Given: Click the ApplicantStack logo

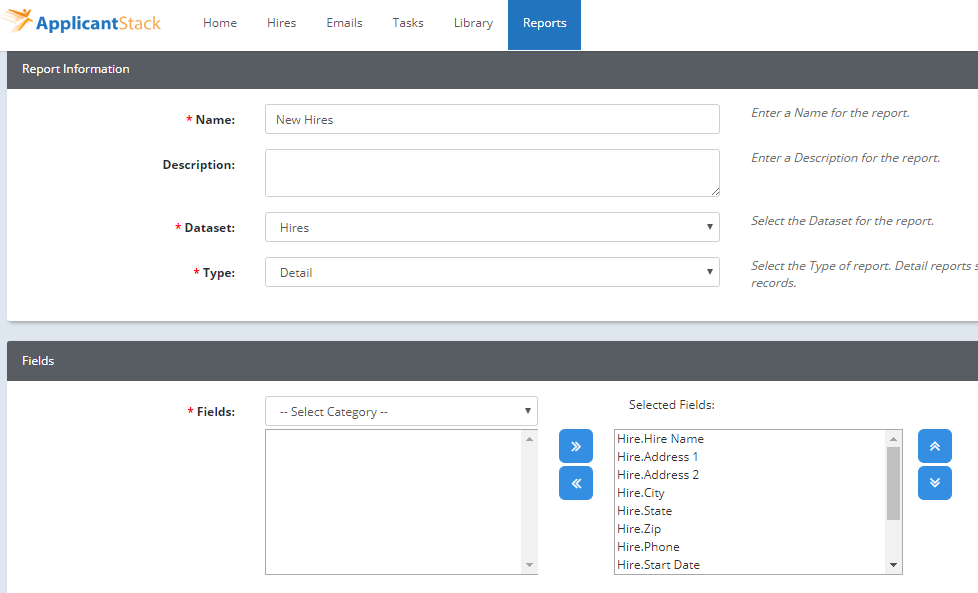Looking at the screenshot, I should click(81, 22).
